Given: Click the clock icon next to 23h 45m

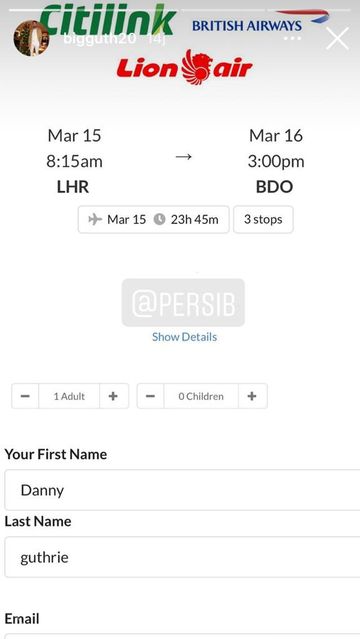Looking at the screenshot, I should [x=159, y=220].
